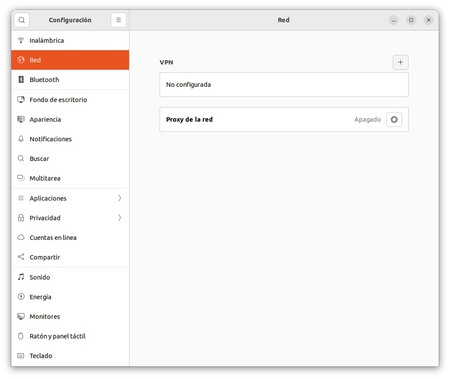450x379 pixels.
Task: Expand the Privacidad submenu chevron
Action: coord(119,218)
